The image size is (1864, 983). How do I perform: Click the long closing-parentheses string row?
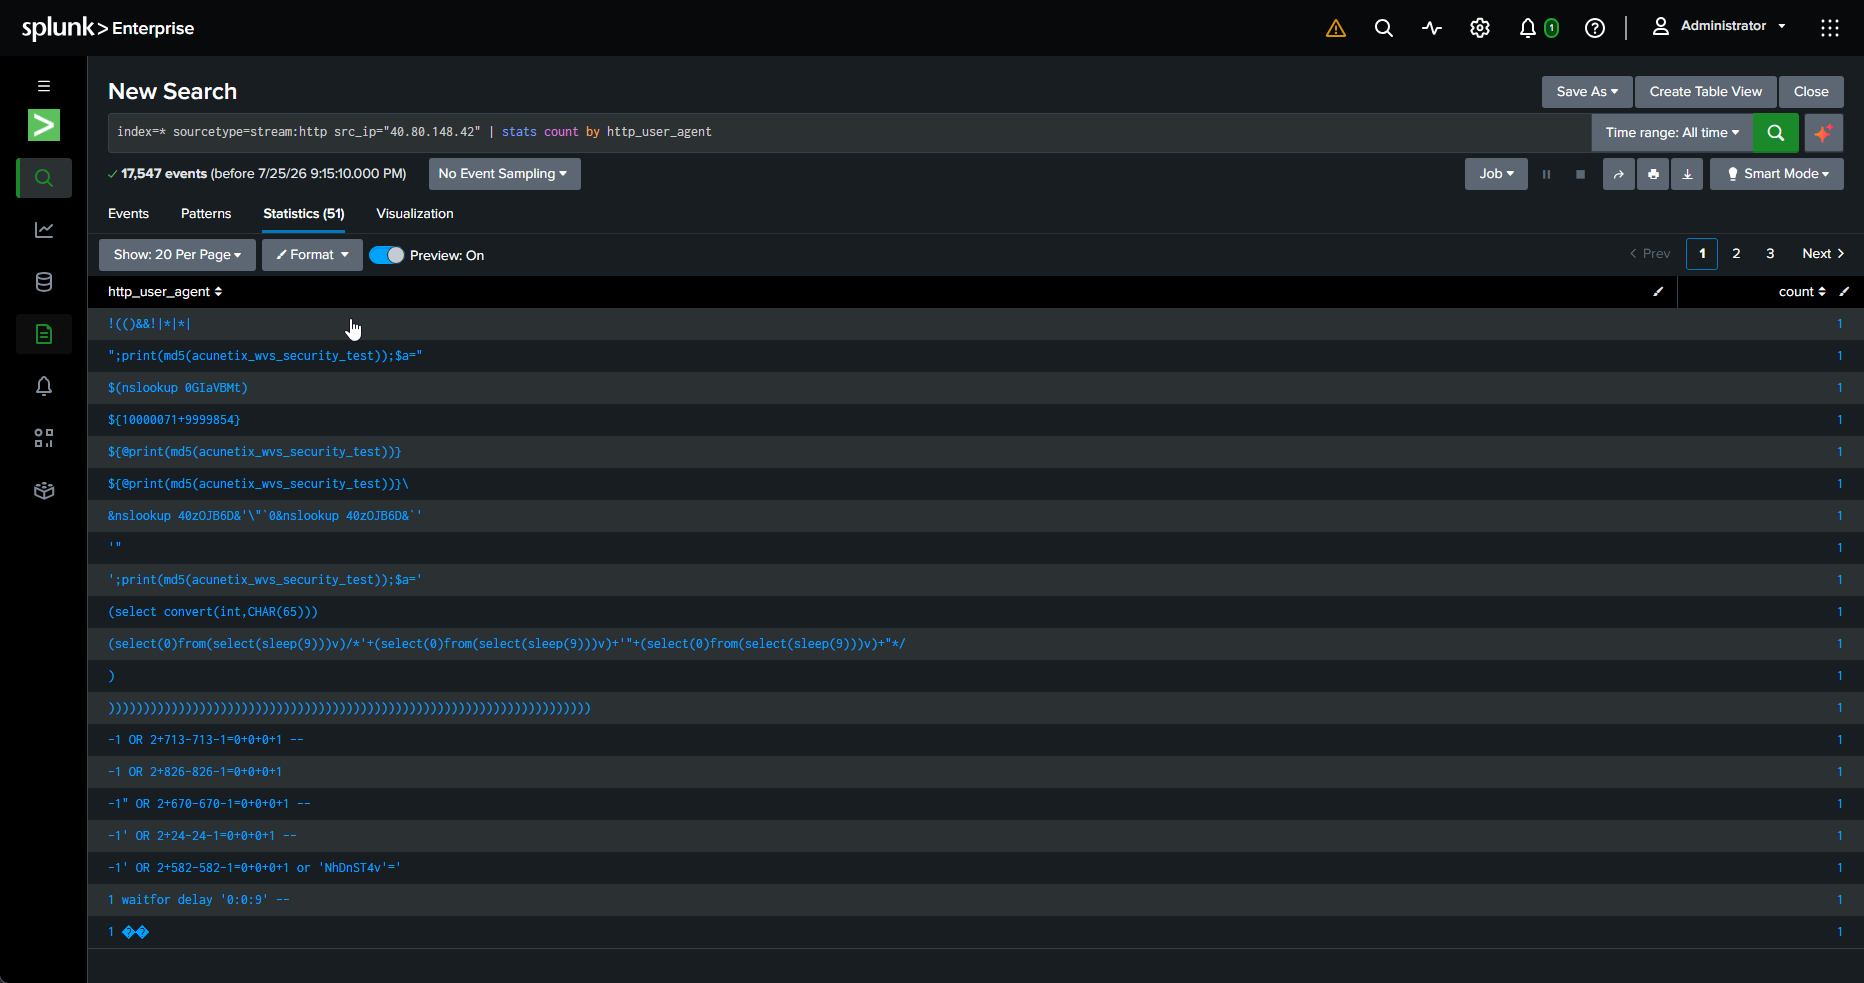click(349, 708)
